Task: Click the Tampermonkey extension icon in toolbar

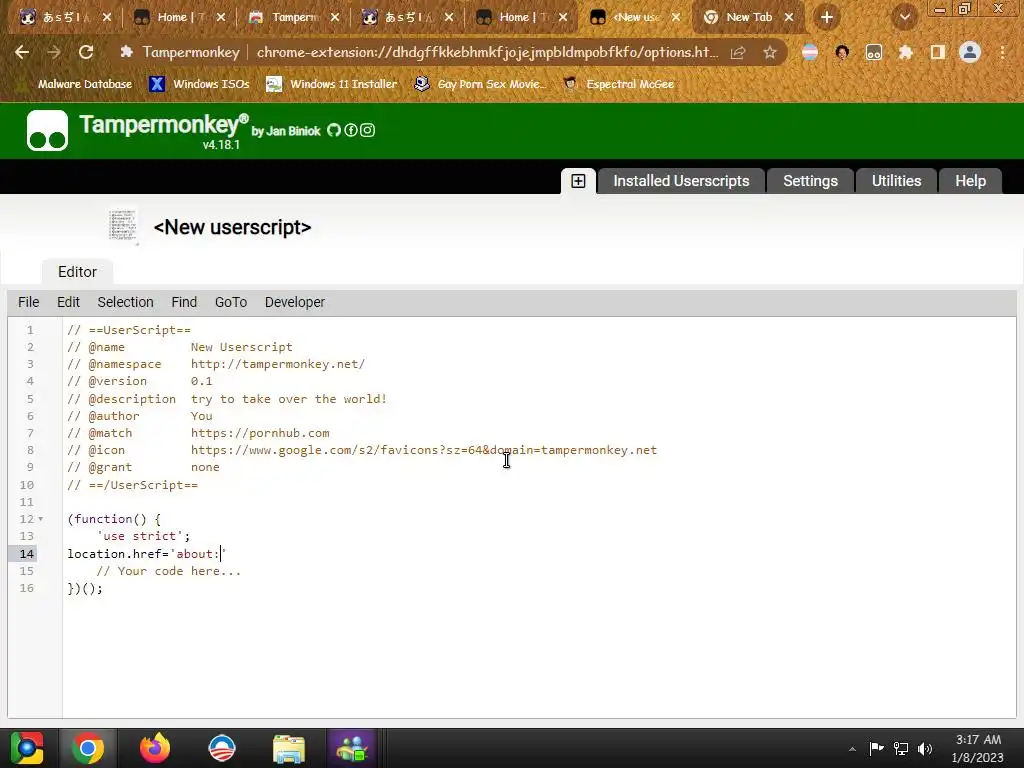Action: pos(874,52)
